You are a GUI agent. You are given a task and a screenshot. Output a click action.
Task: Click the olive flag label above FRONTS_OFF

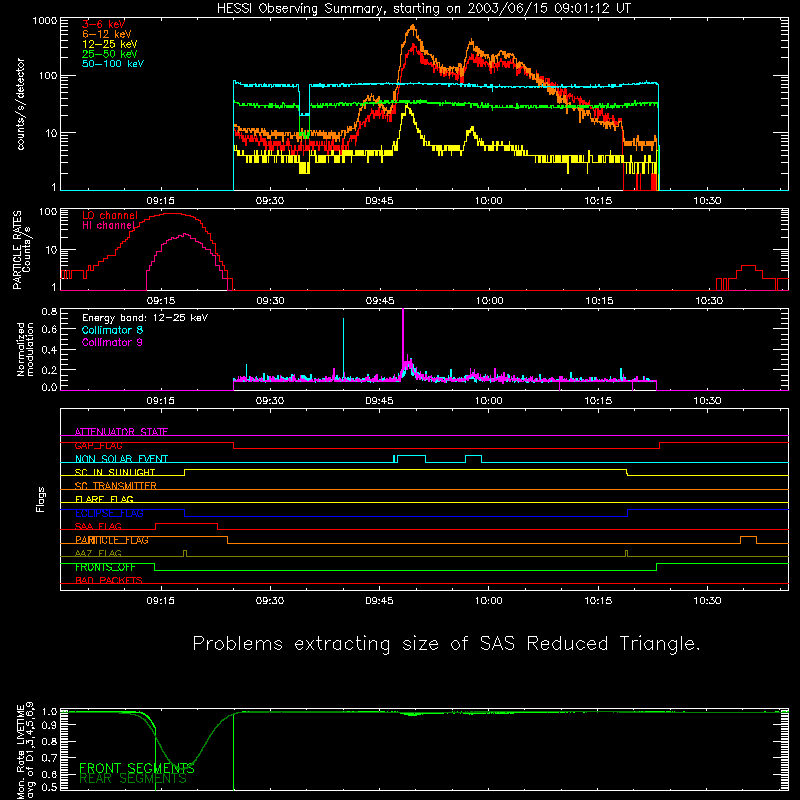click(x=98, y=554)
